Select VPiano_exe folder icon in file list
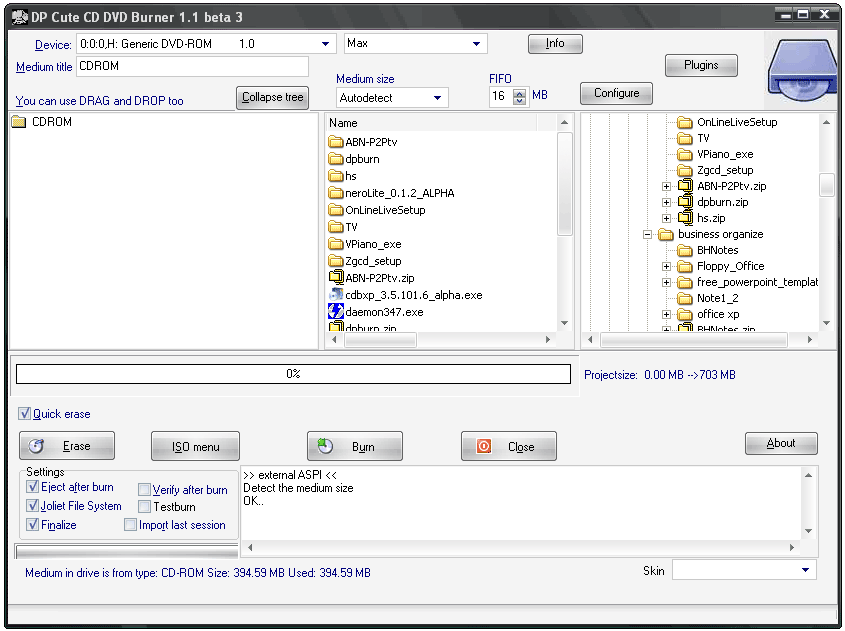This screenshot has height=631, width=845. pos(336,244)
